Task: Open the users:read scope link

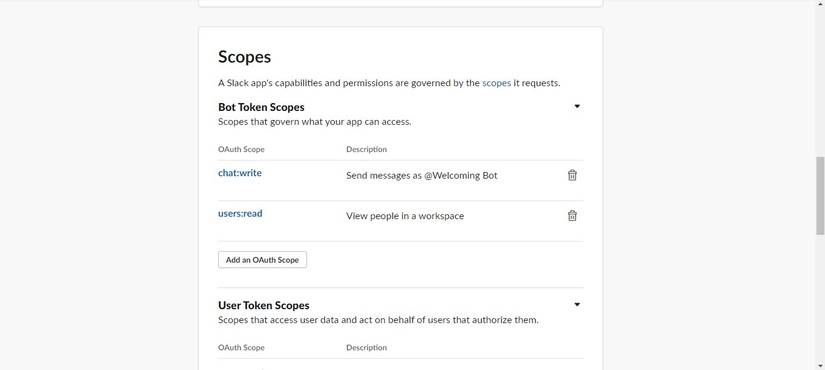Action: pyautogui.click(x=240, y=214)
